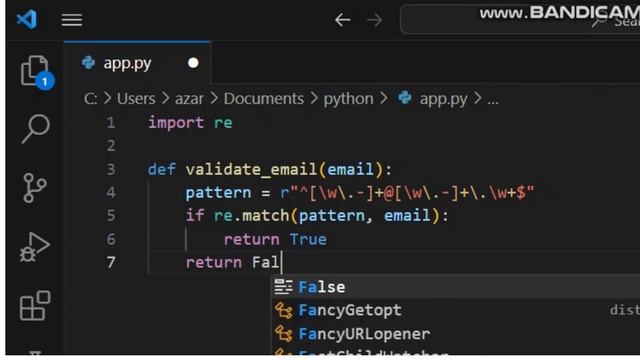Click the VS Code logo icon

[x=27, y=19]
